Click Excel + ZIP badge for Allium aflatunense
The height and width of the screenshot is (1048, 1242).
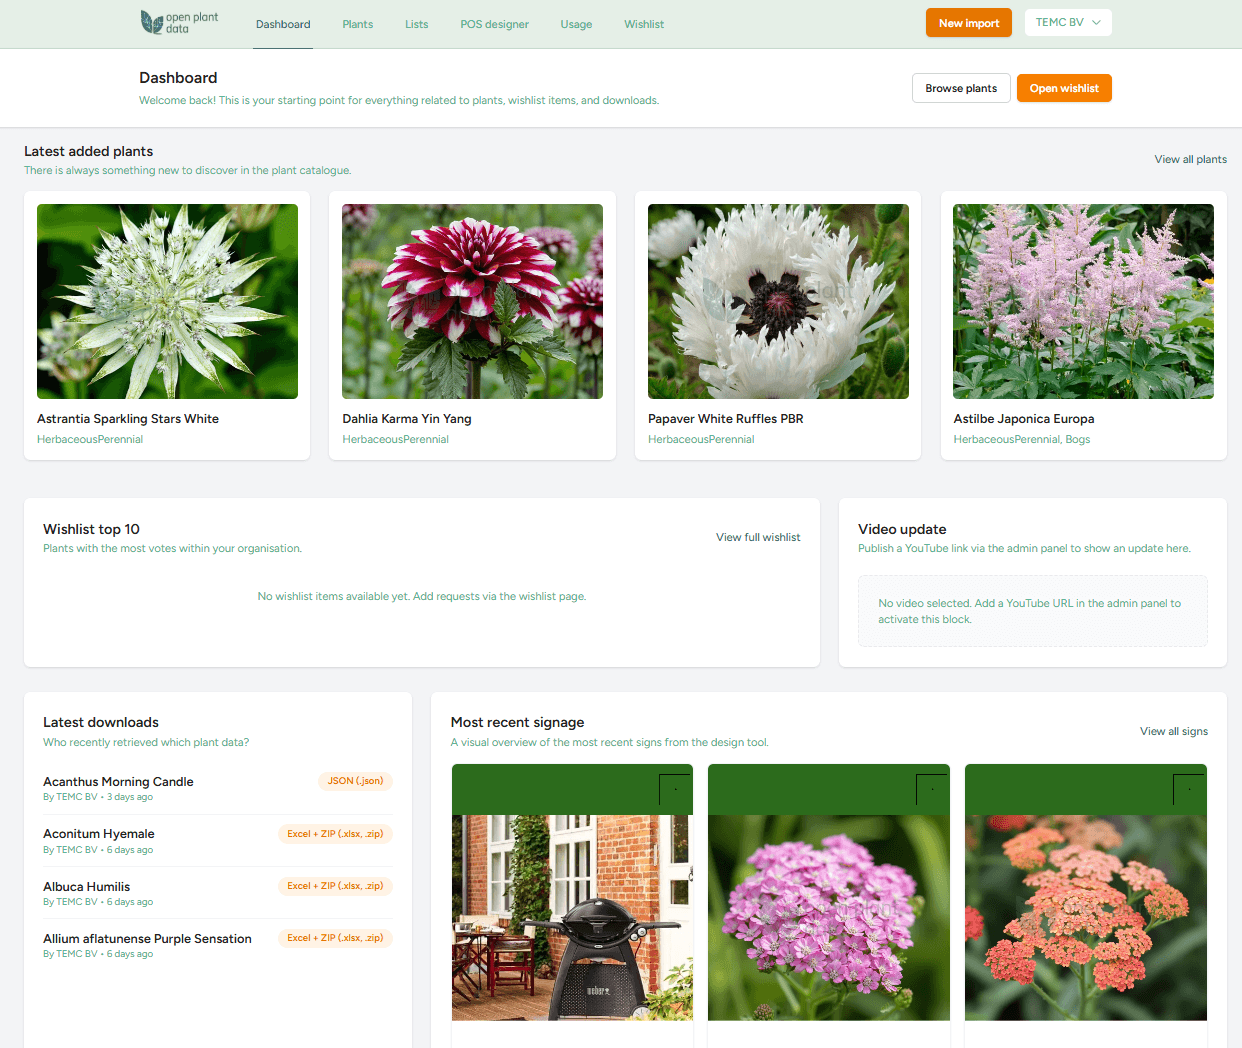(x=335, y=938)
